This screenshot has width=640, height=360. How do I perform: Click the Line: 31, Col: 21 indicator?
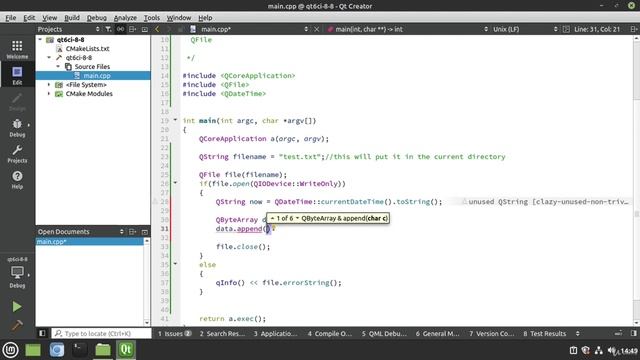pos(597,29)
